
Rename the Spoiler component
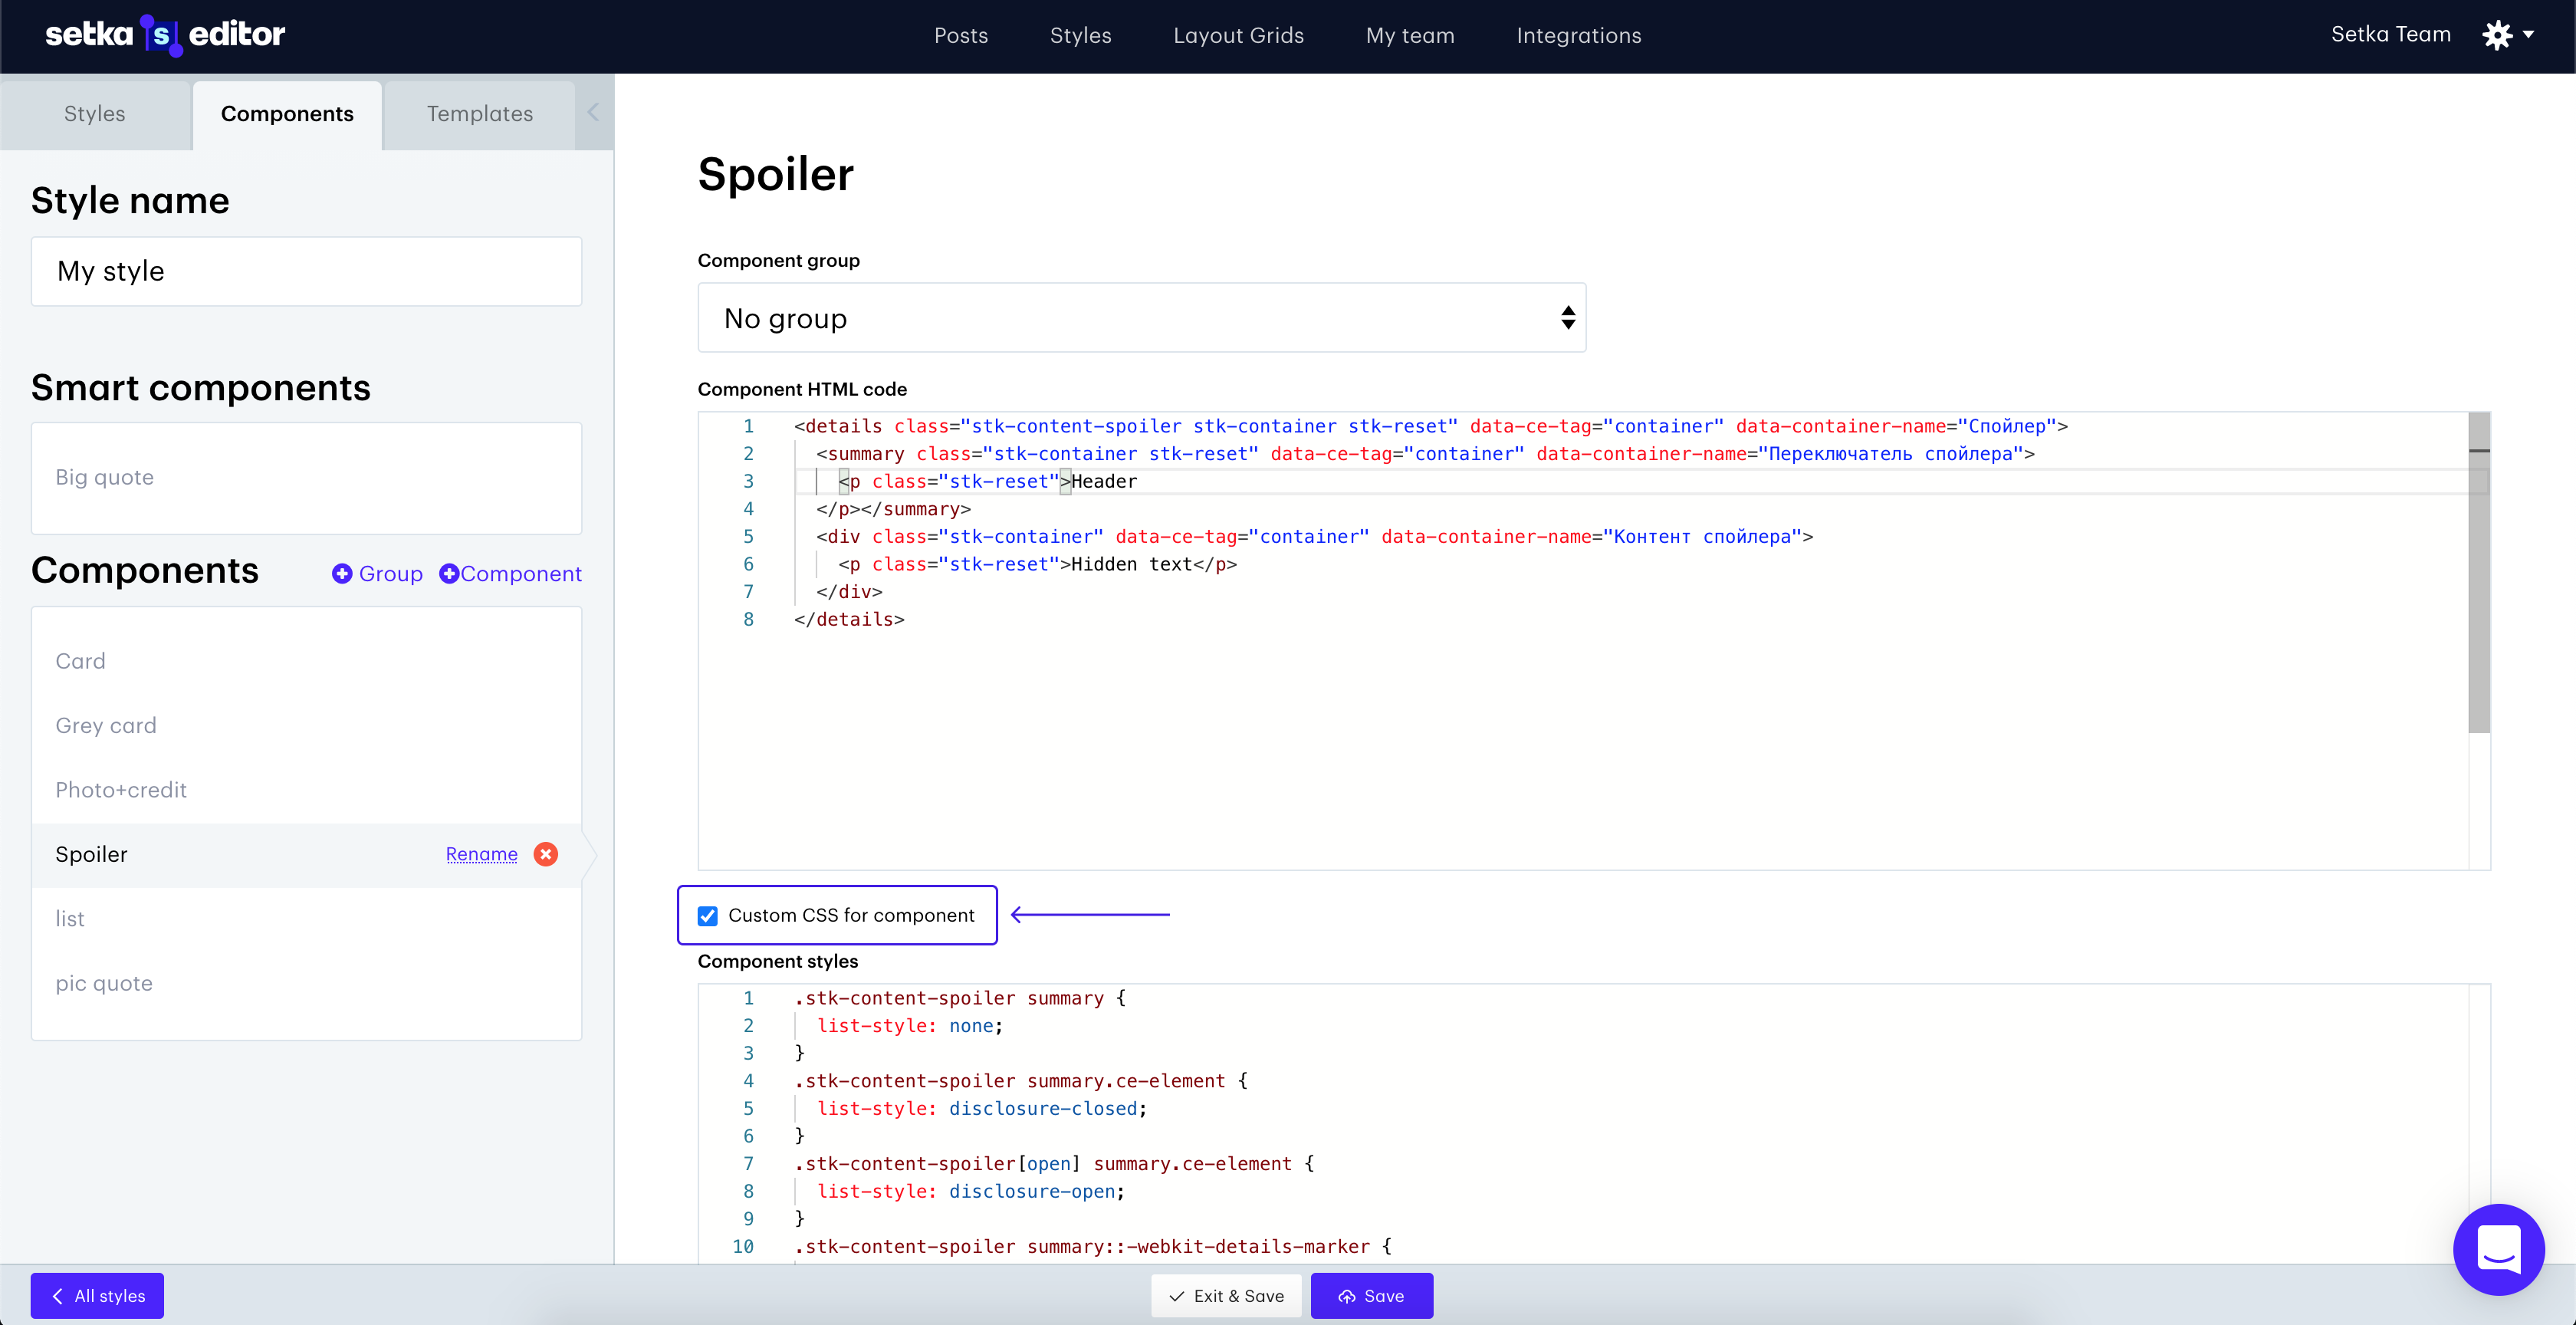tap(482, 854)
